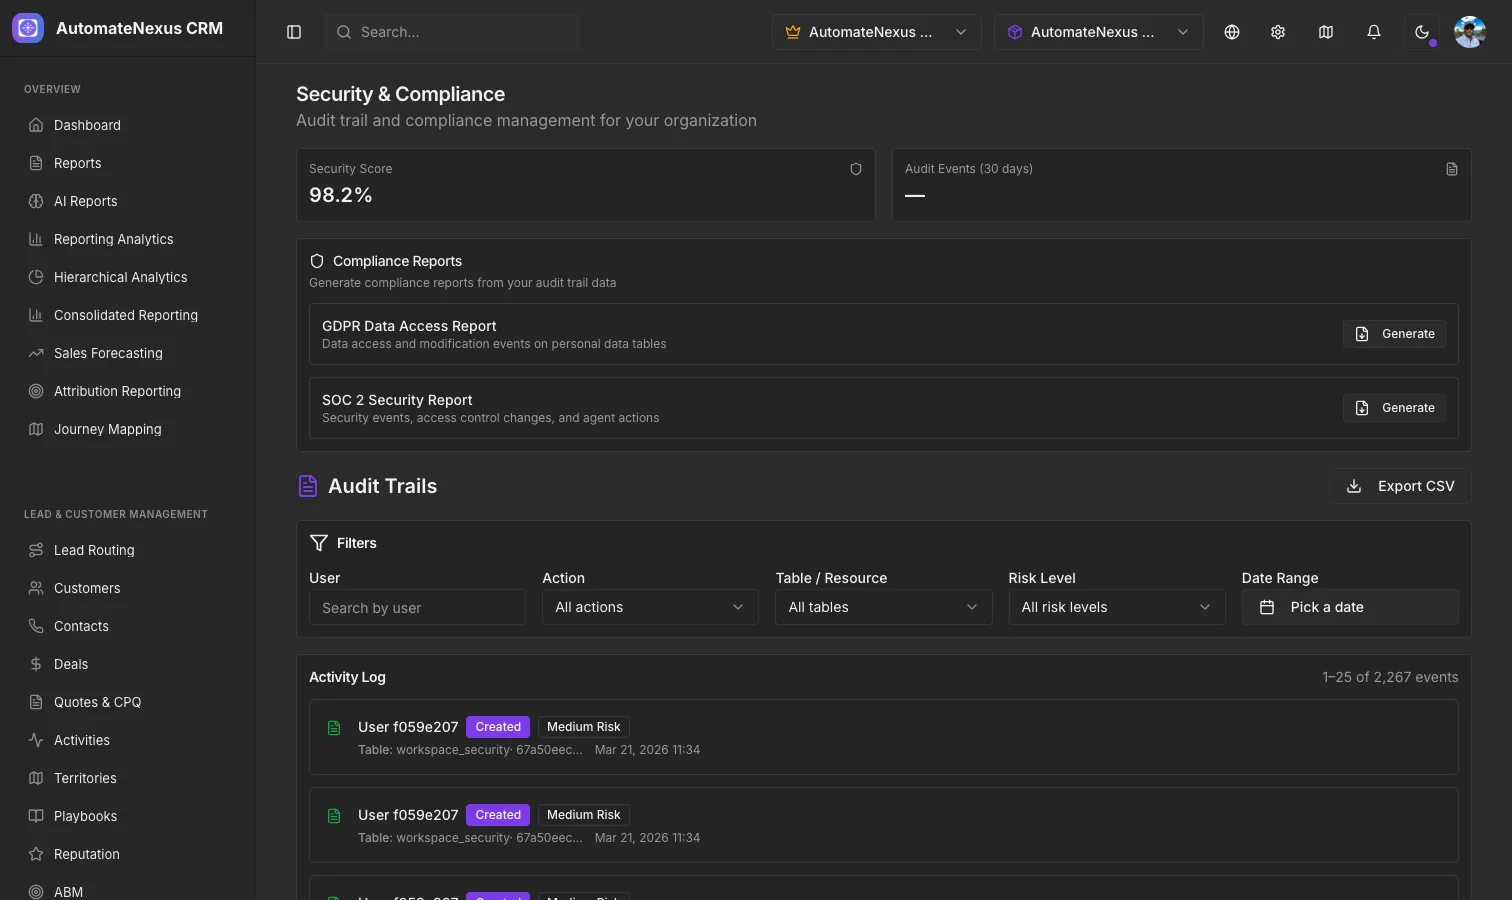Click Medium Risk tag on second log entry
Screen dimensions: 1512x900
click(584, 815)
